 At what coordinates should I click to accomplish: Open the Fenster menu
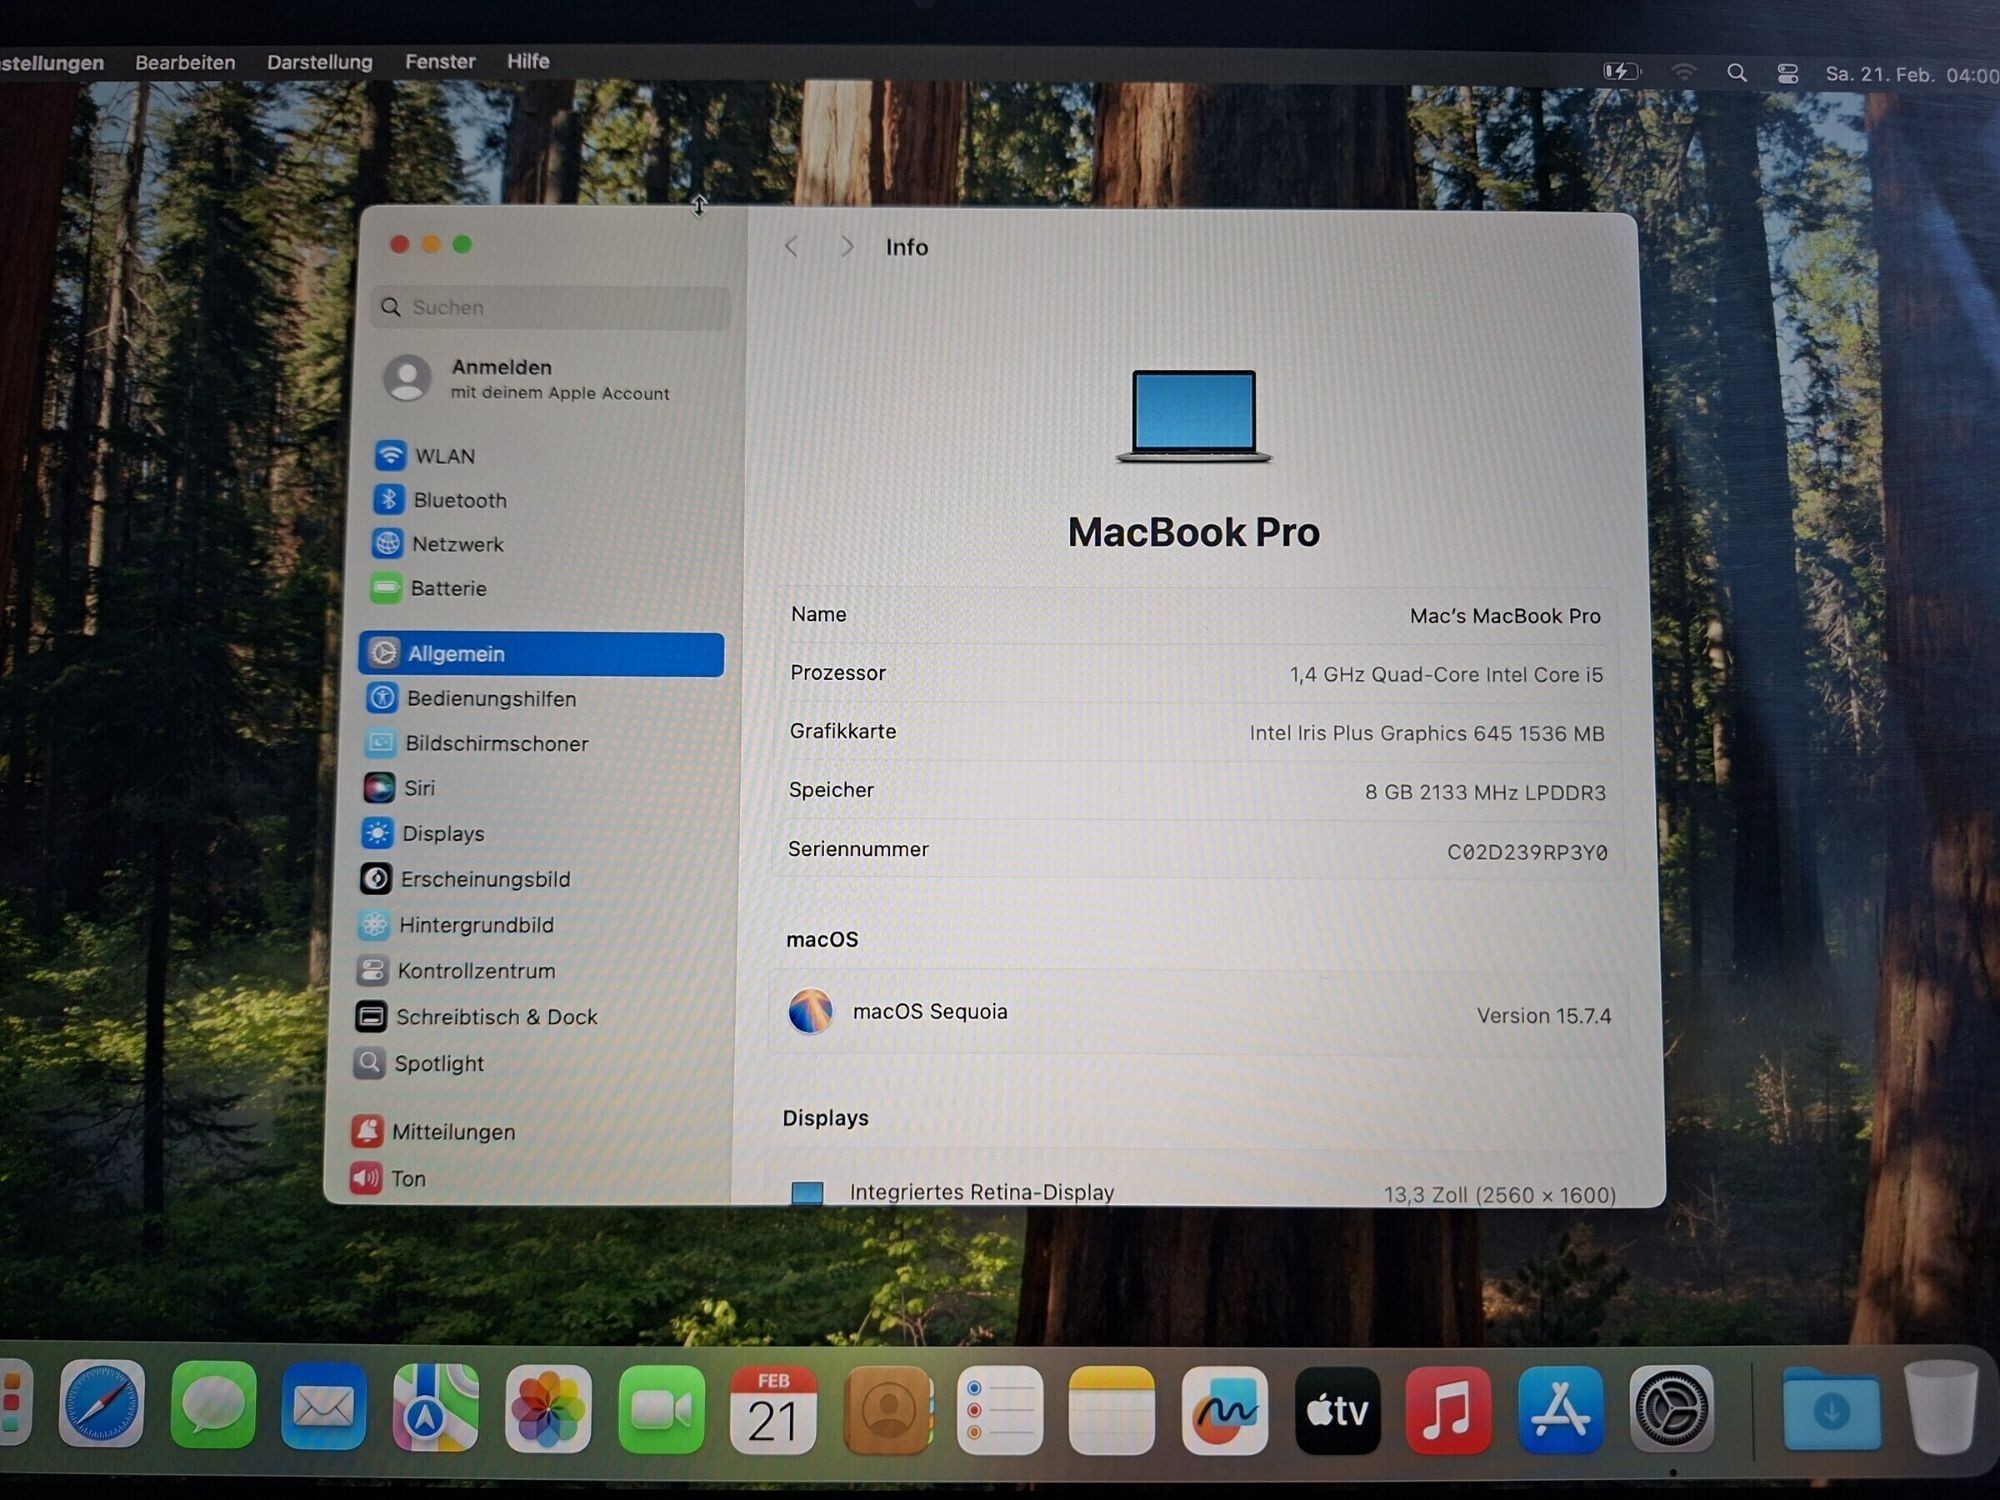(439, 62)
